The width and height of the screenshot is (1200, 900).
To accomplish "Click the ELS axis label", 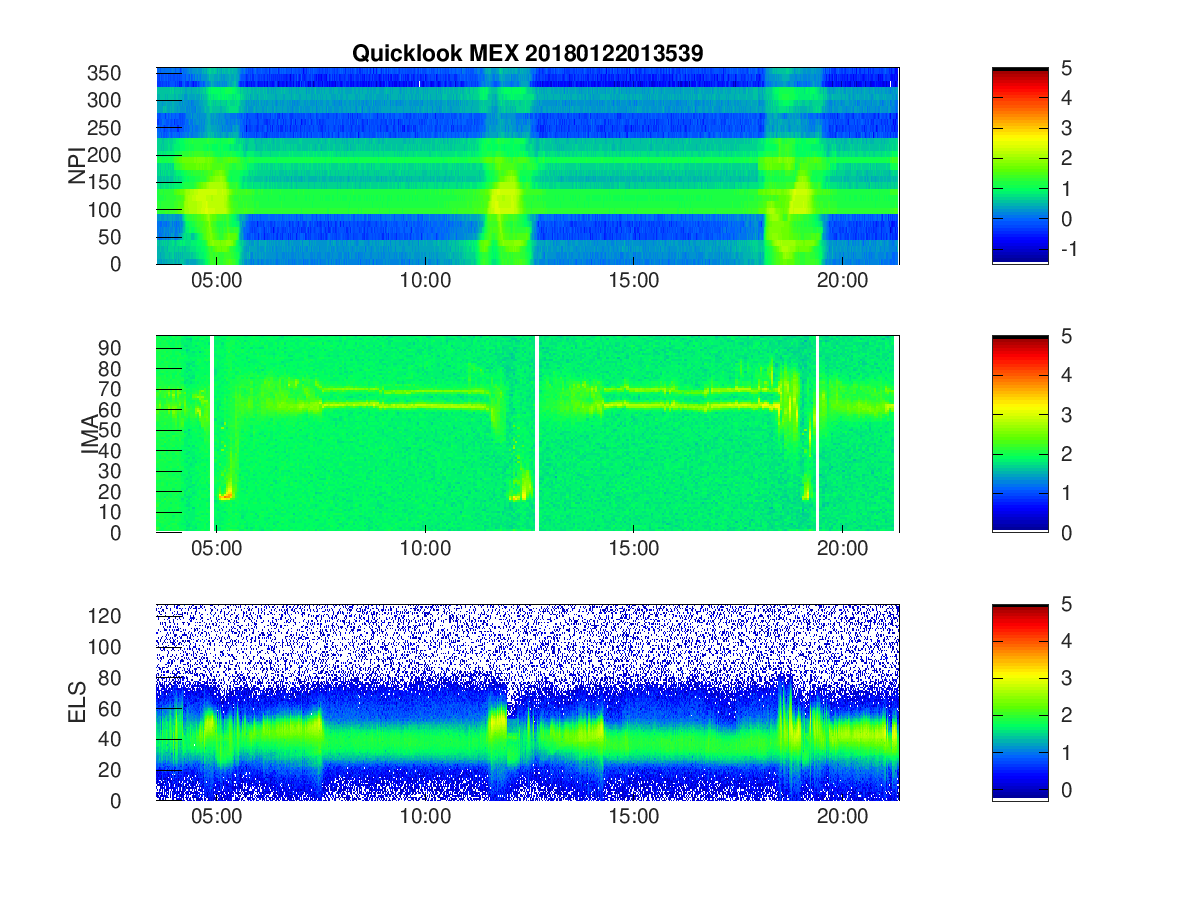I will click(x=76, y=702).
